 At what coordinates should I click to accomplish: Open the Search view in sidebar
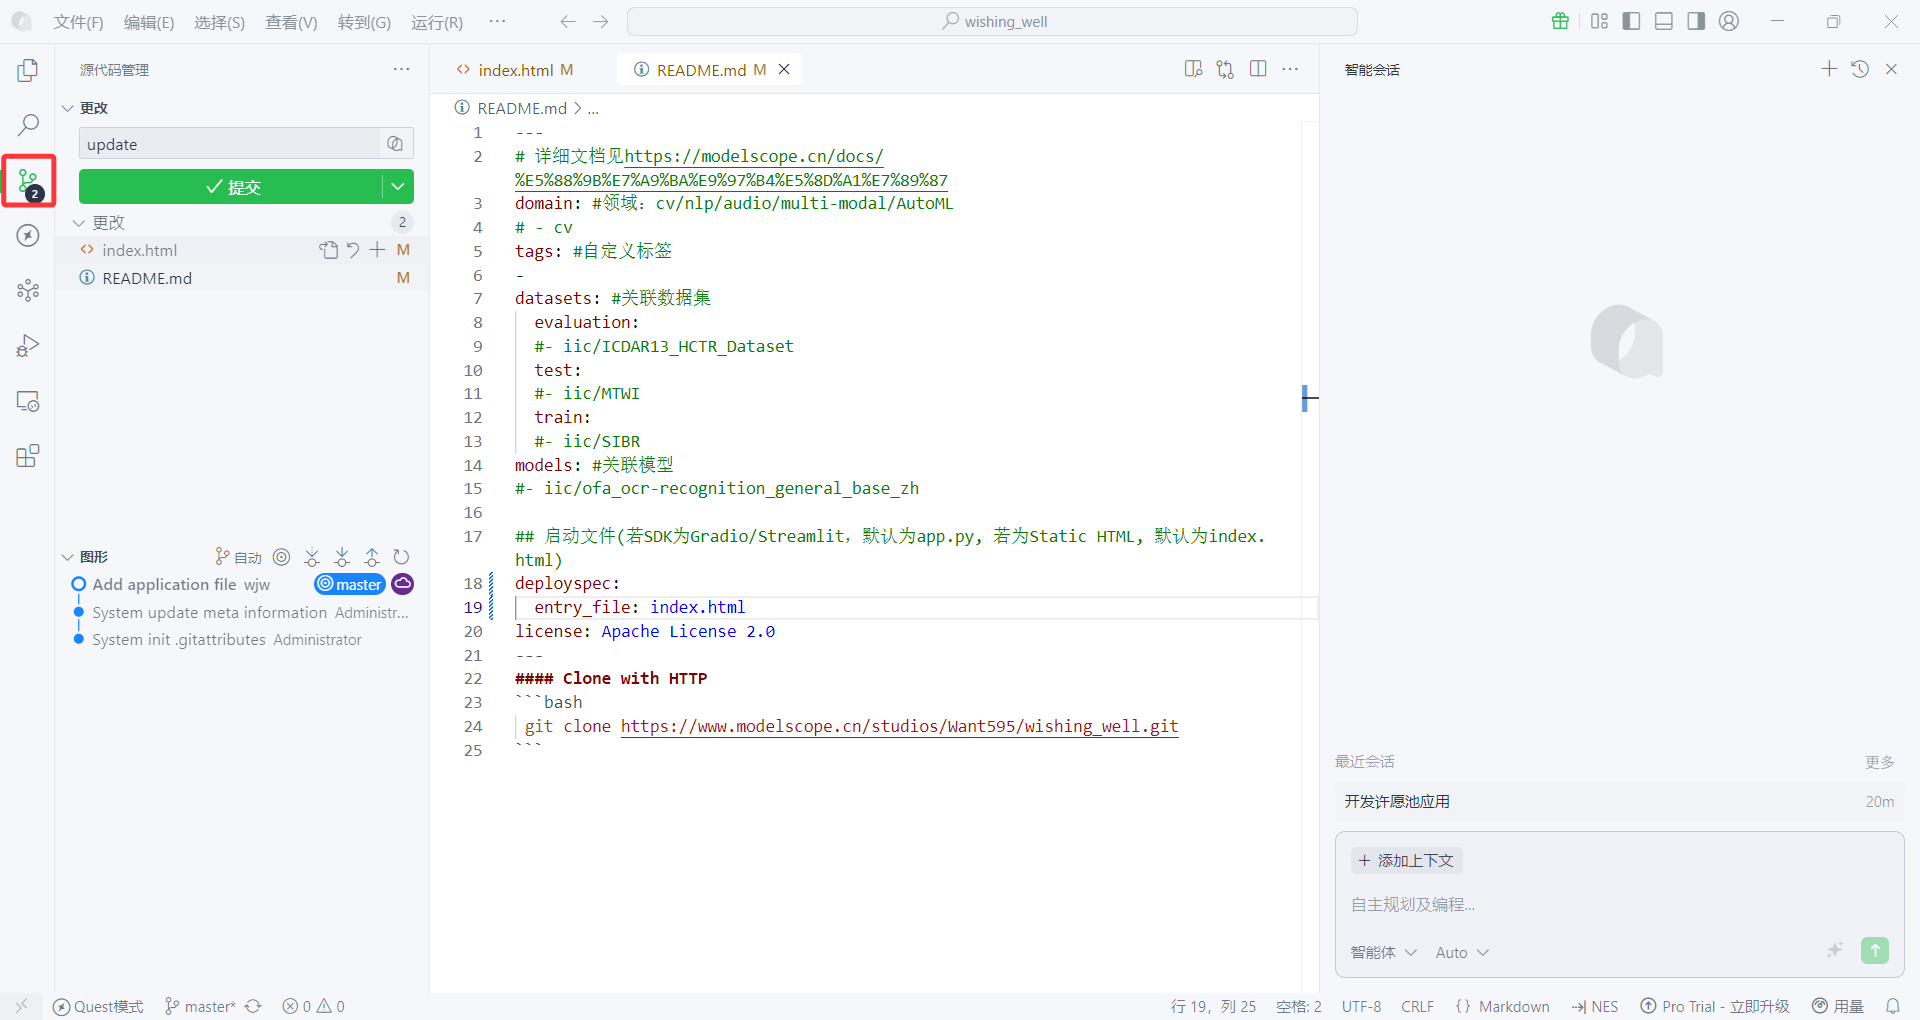click(x=28, y=125)
